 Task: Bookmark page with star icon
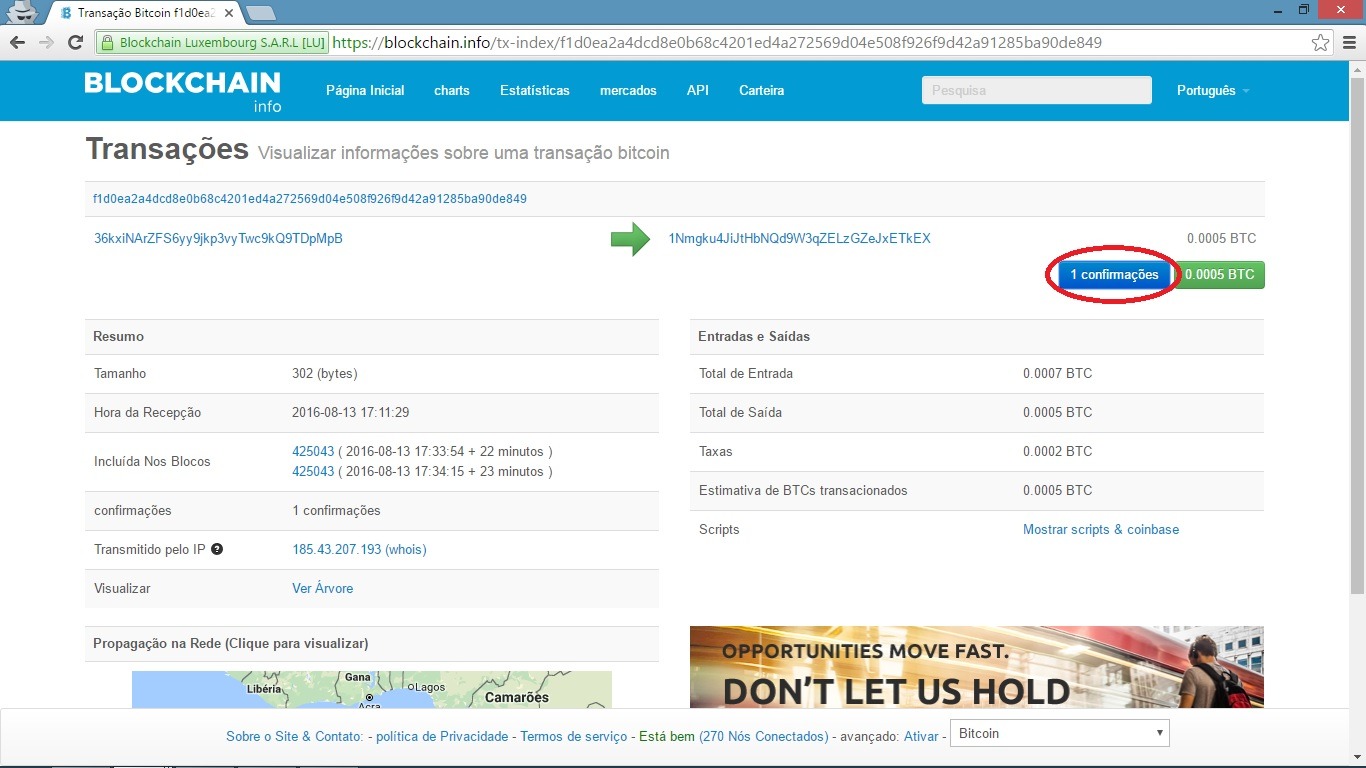tap(1320, 43)
